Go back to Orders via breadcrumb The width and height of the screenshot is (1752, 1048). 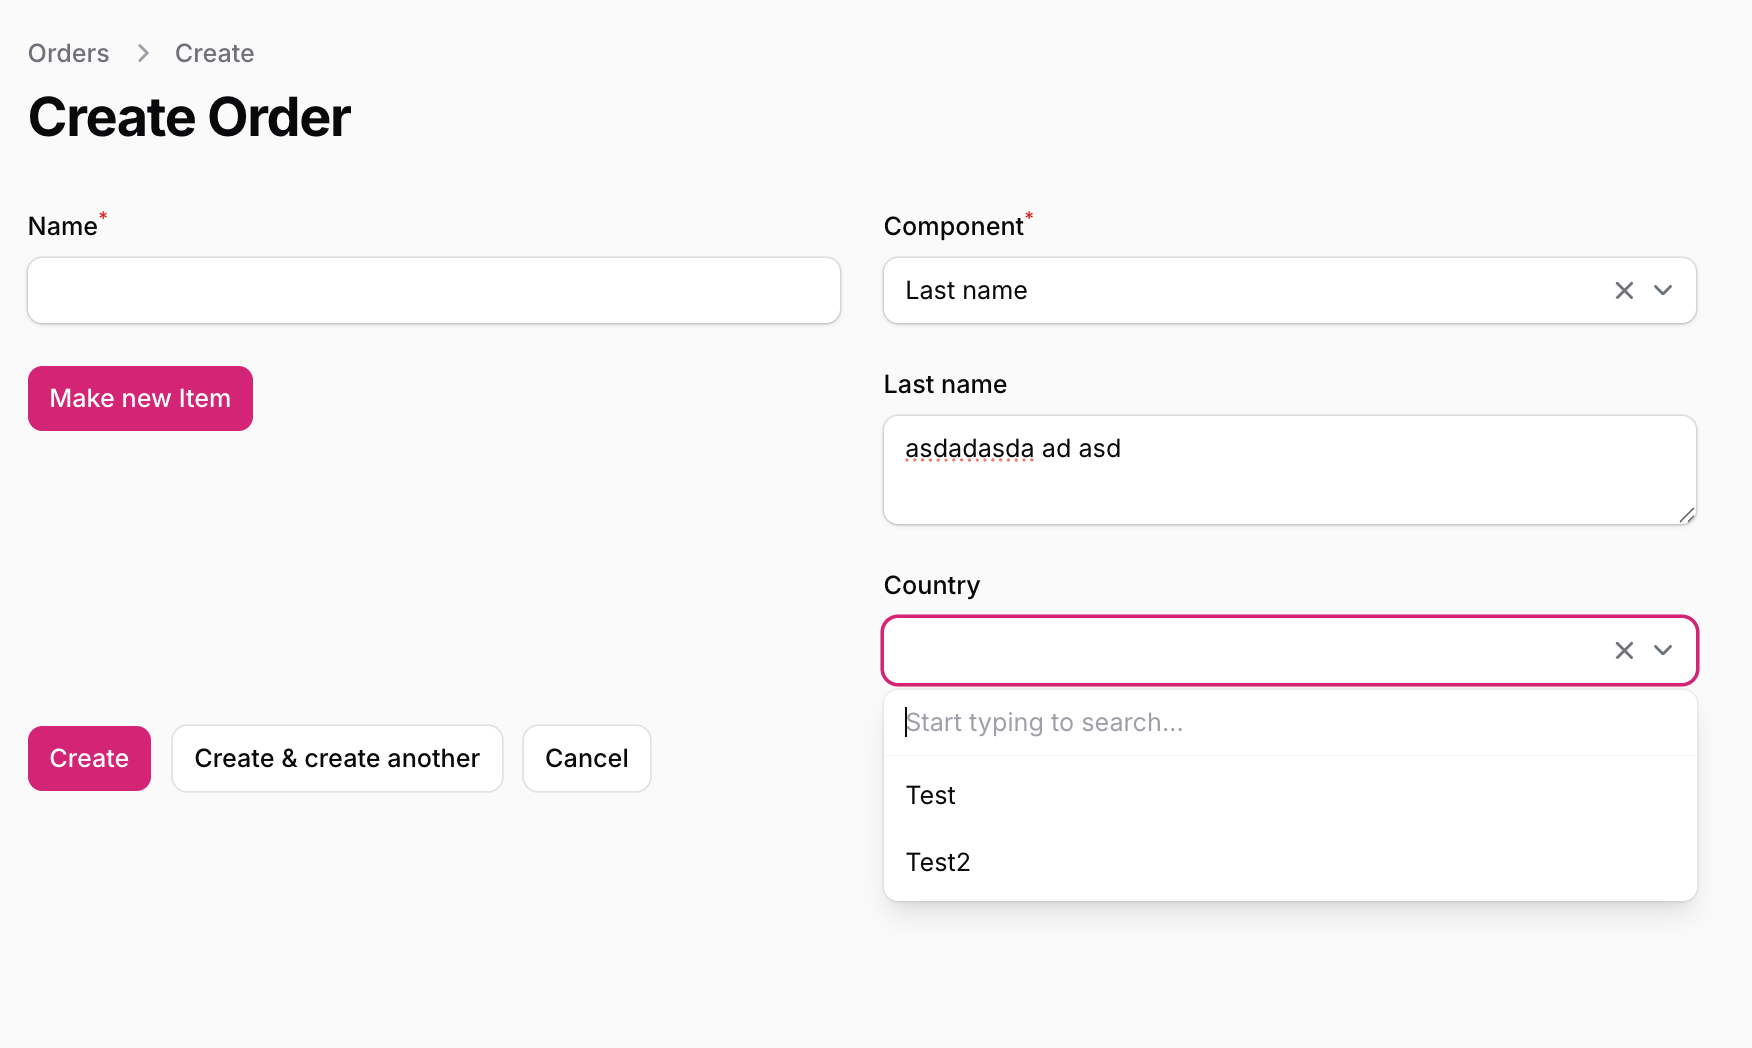(68, 53)
